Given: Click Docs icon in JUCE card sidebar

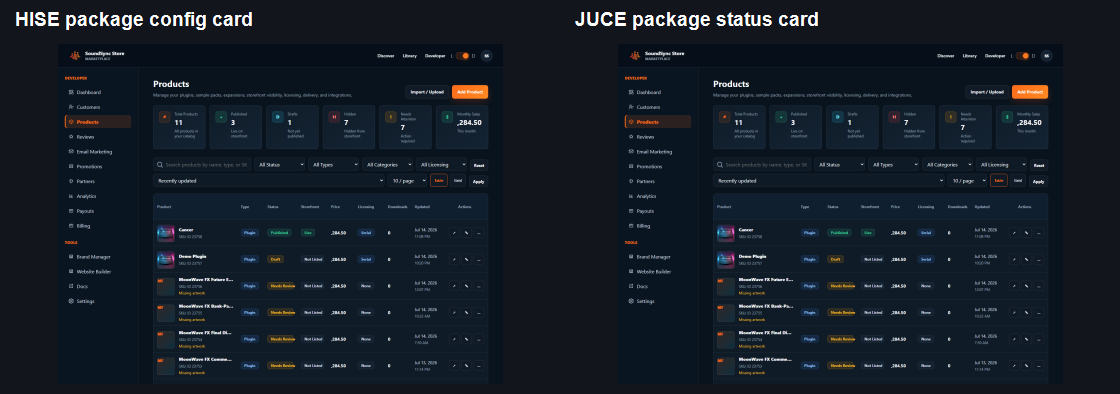Looking at the screenshot, I should click(x=631, y=286).
